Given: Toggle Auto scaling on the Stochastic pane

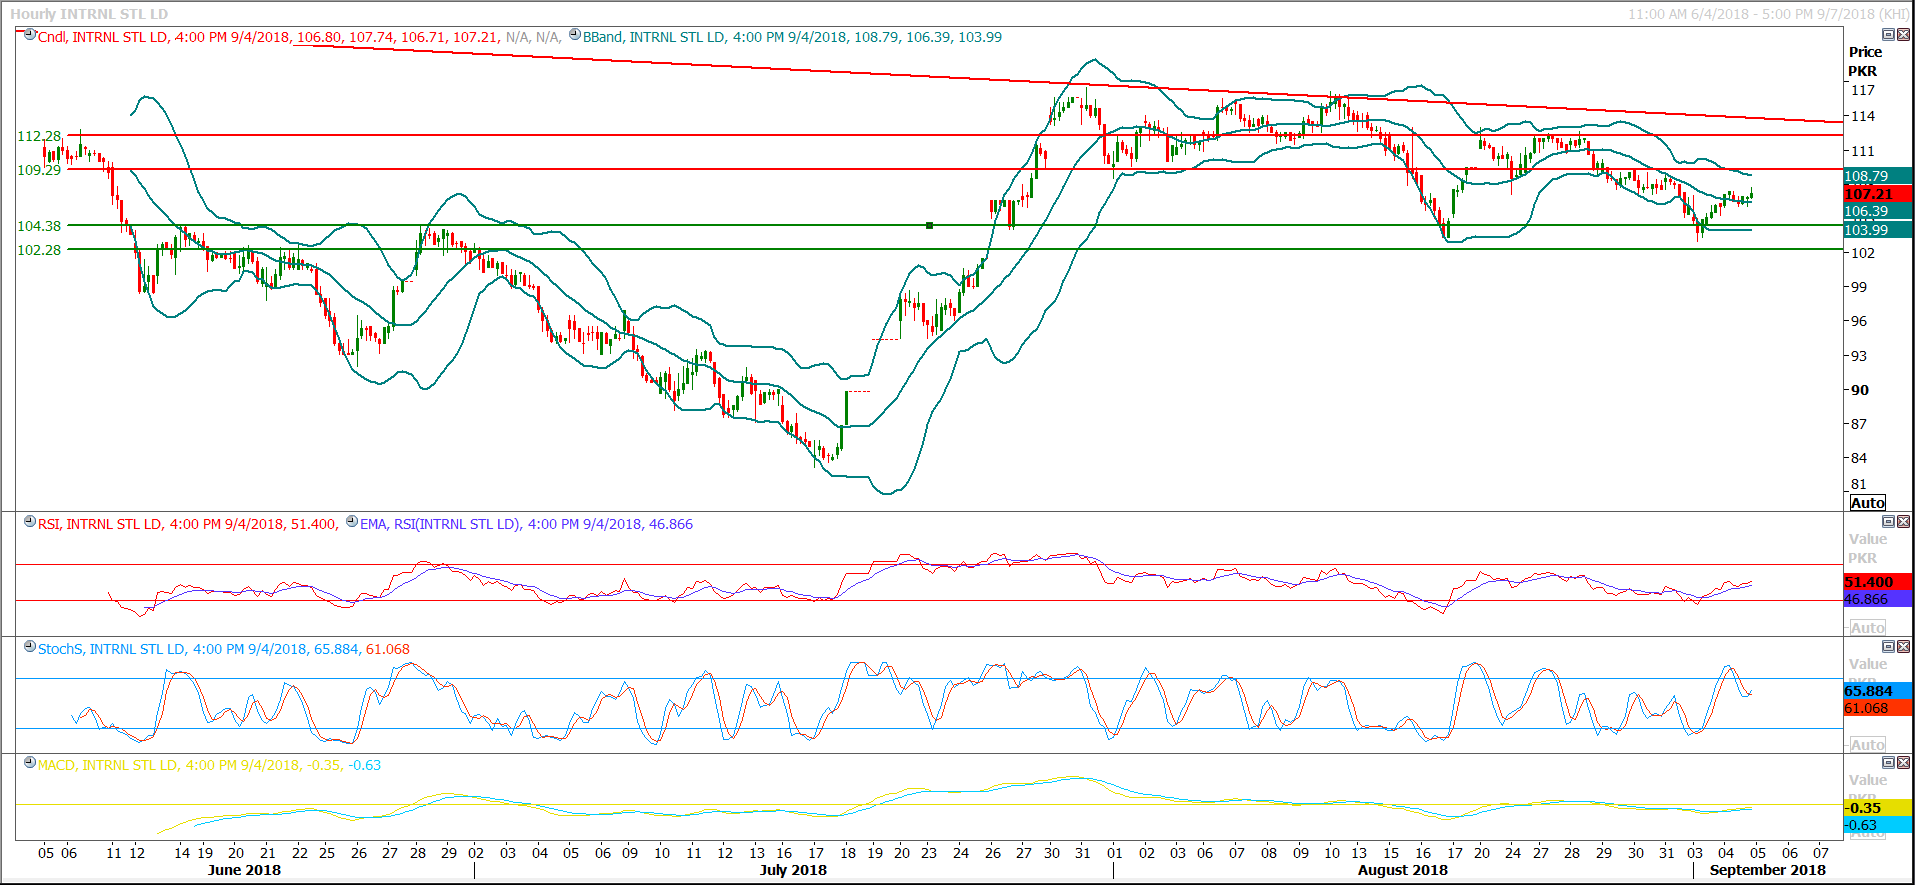Looking at the screenshot, I should point(1867,745).
